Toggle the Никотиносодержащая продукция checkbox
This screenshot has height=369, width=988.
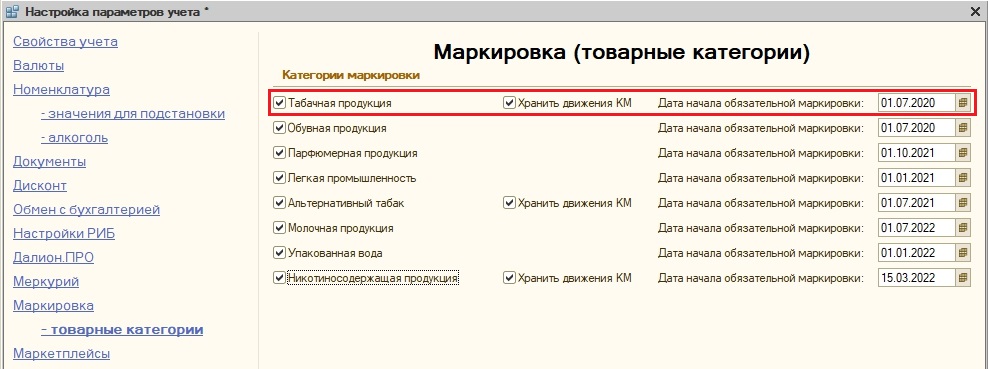280,277
